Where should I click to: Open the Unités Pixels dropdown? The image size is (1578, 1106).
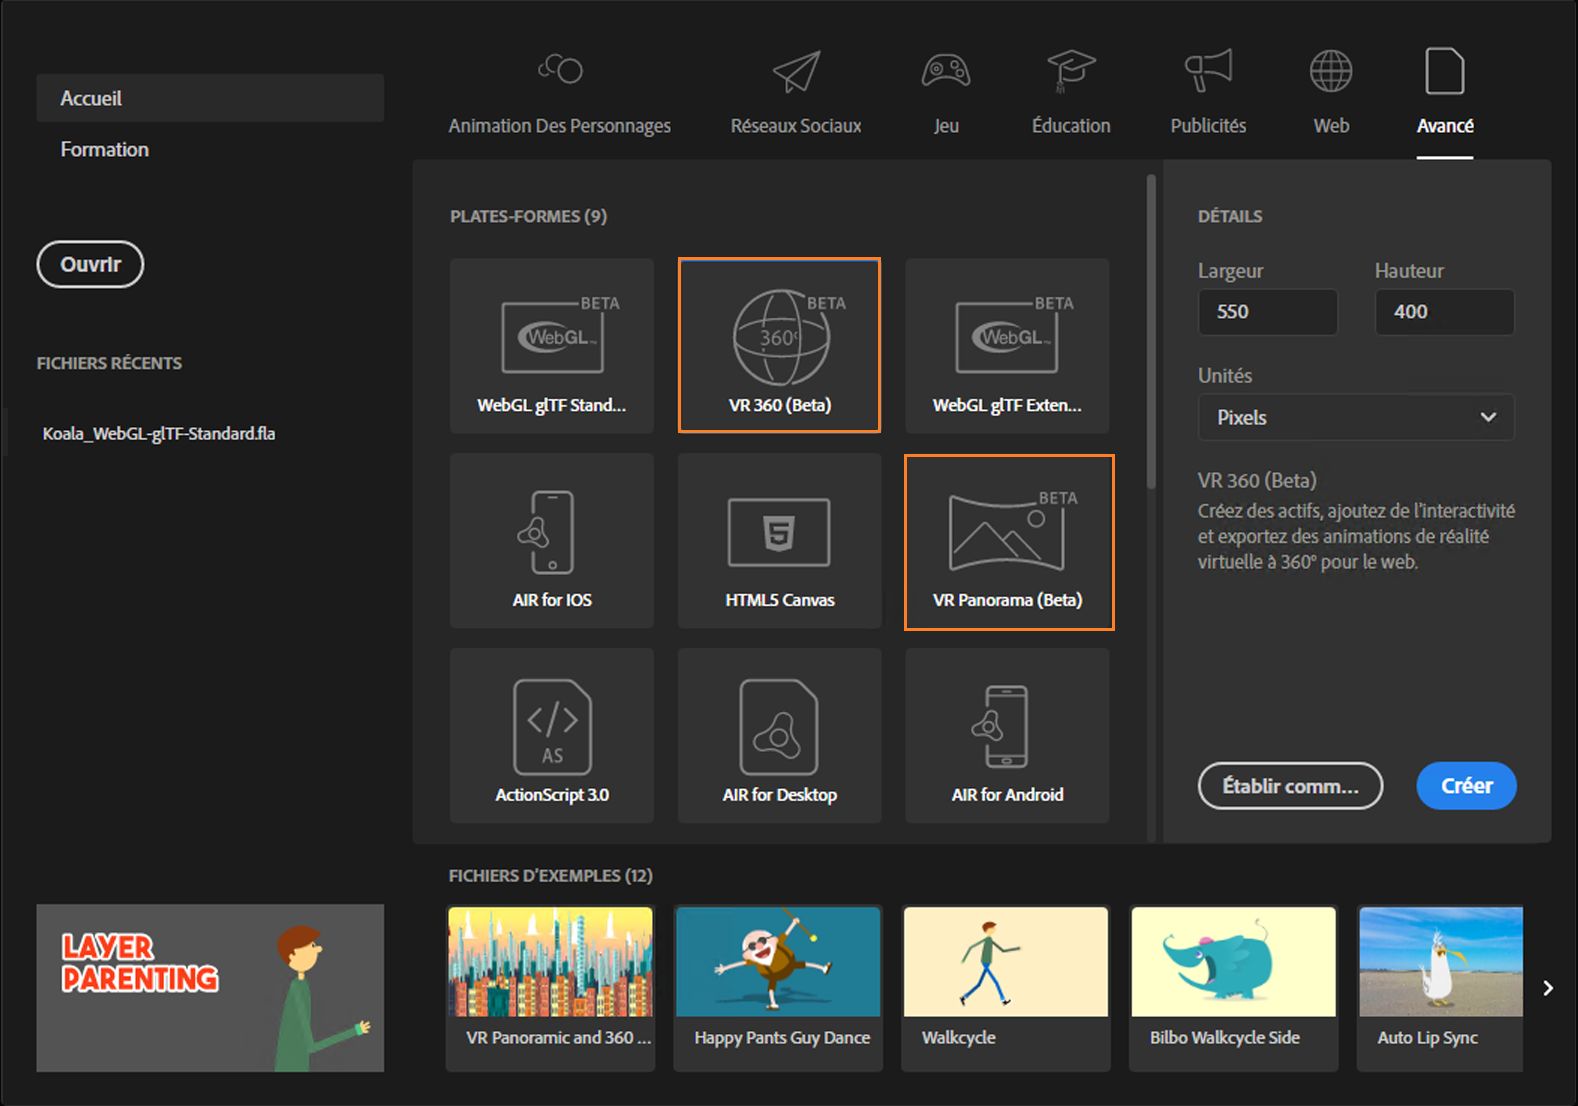pyautogui.click(x=1356, y=417)
